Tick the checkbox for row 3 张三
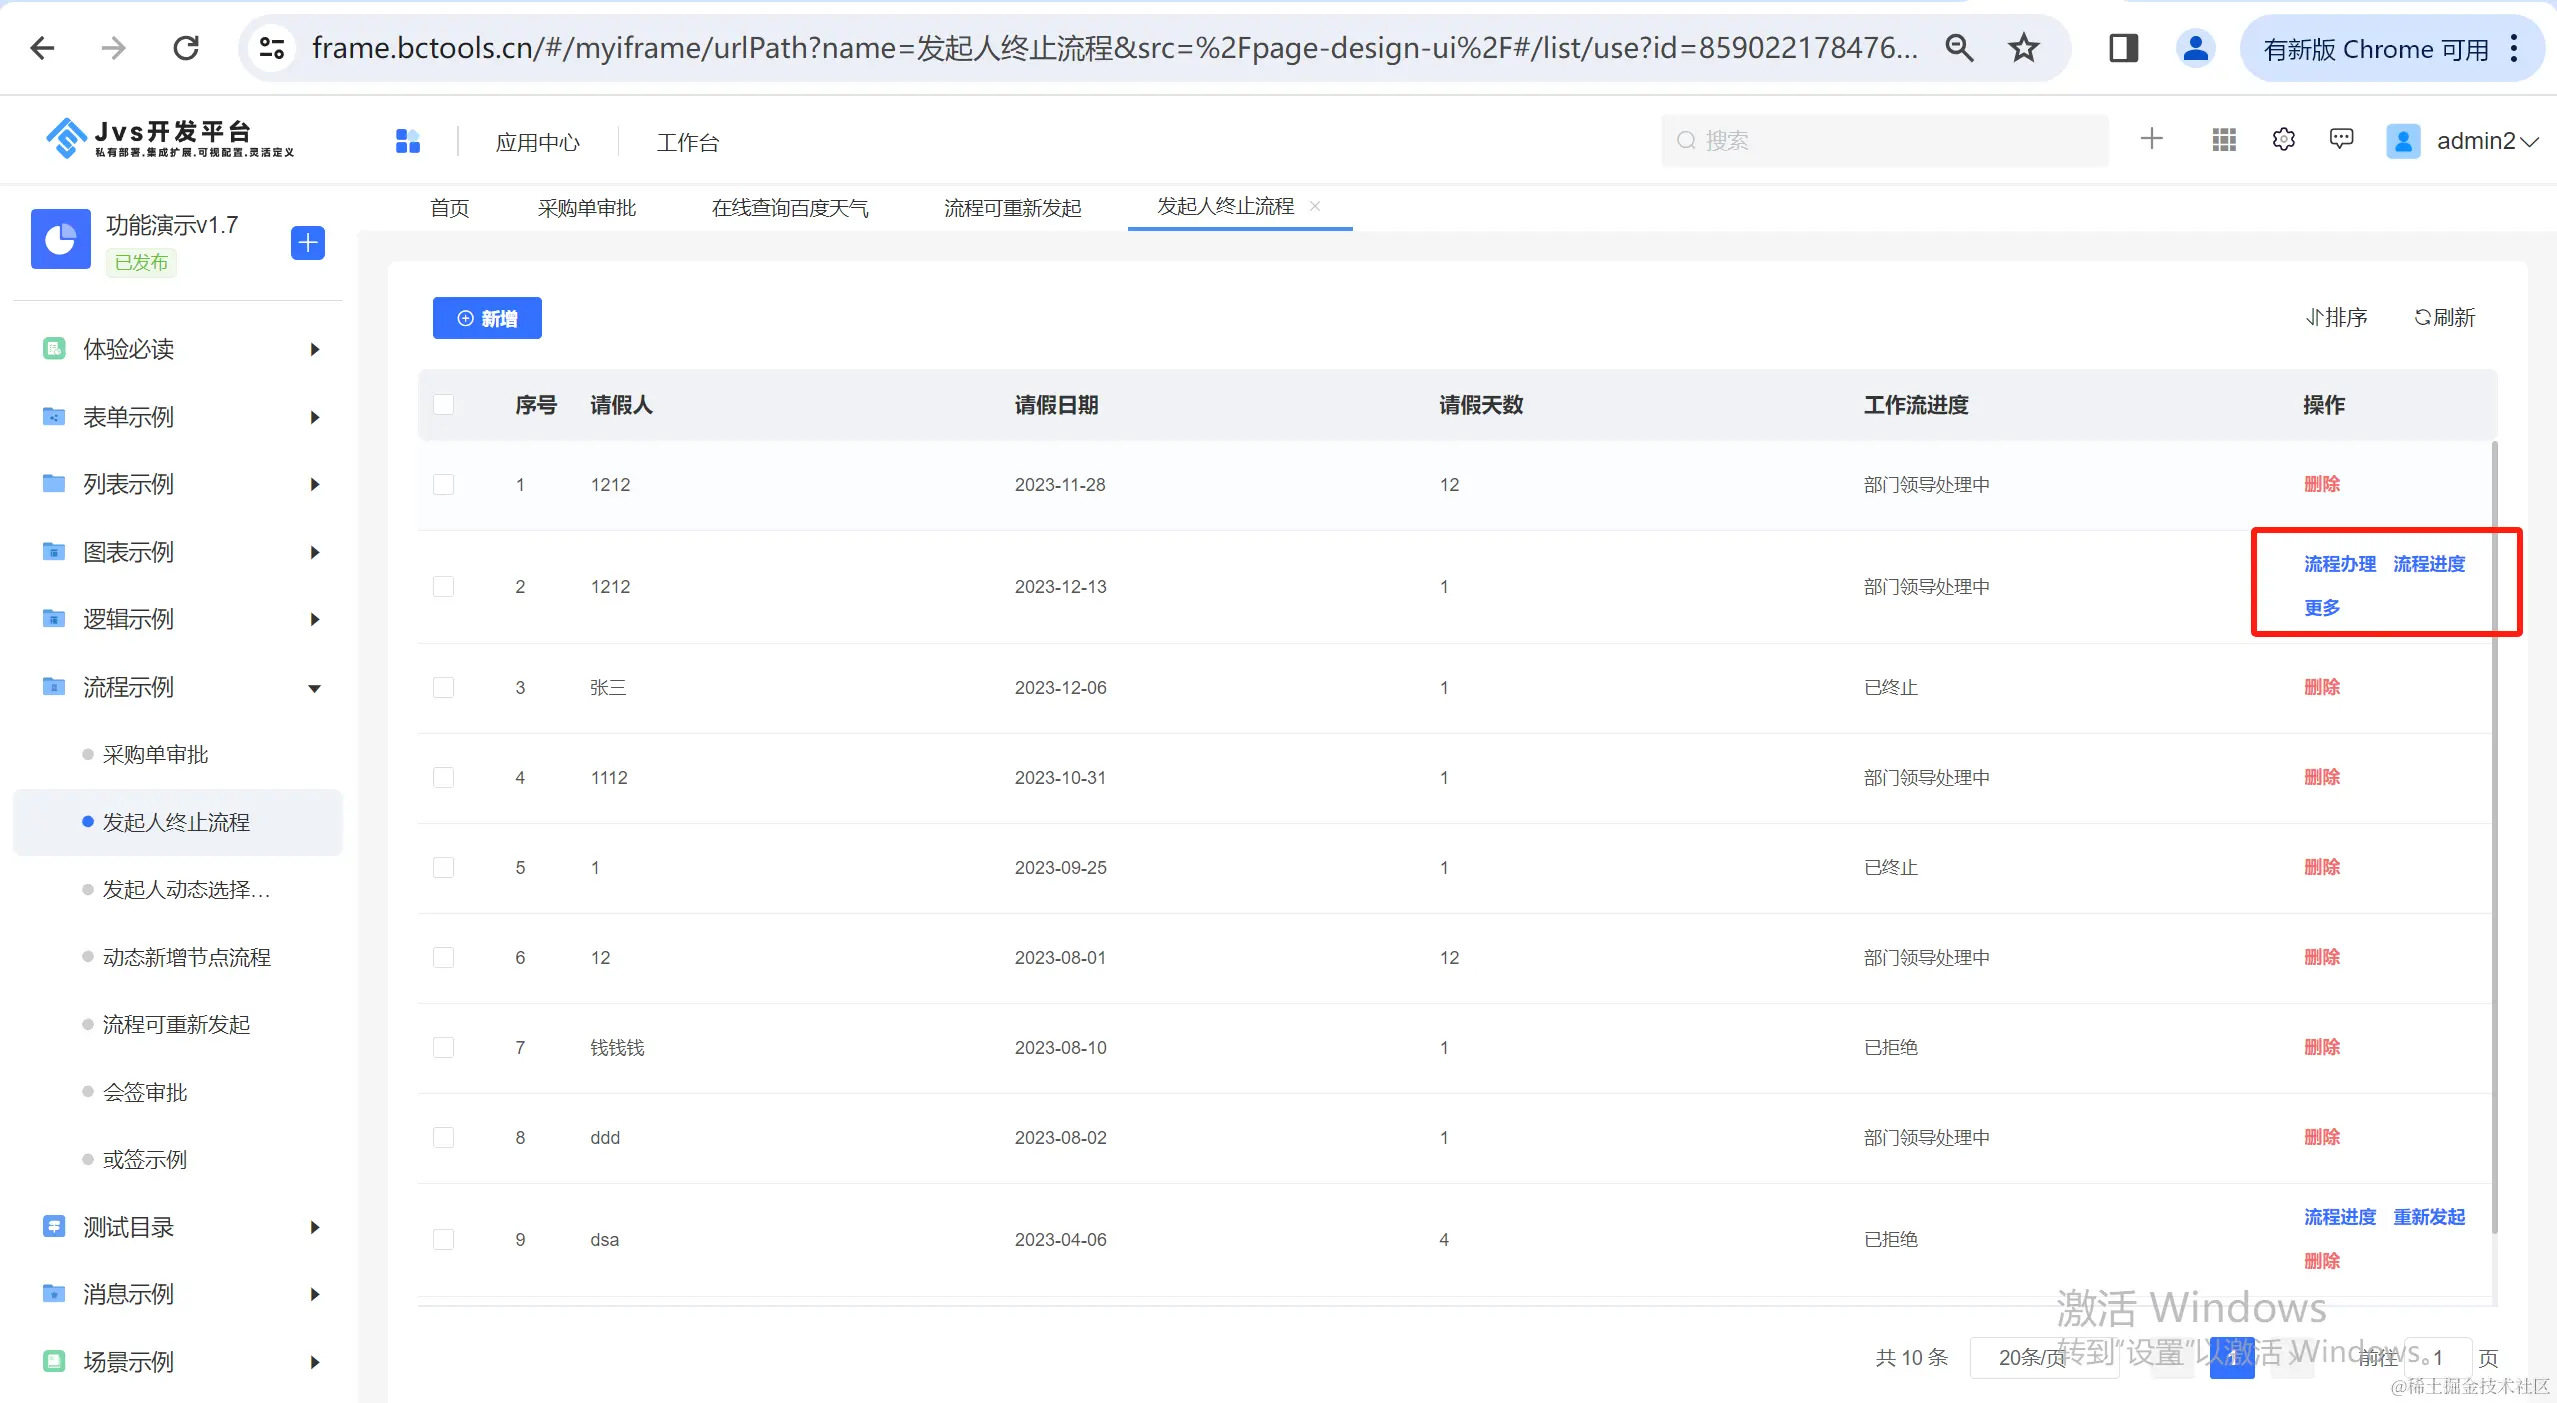This screenshot has width=2557, height=1403. click(444, 688)
